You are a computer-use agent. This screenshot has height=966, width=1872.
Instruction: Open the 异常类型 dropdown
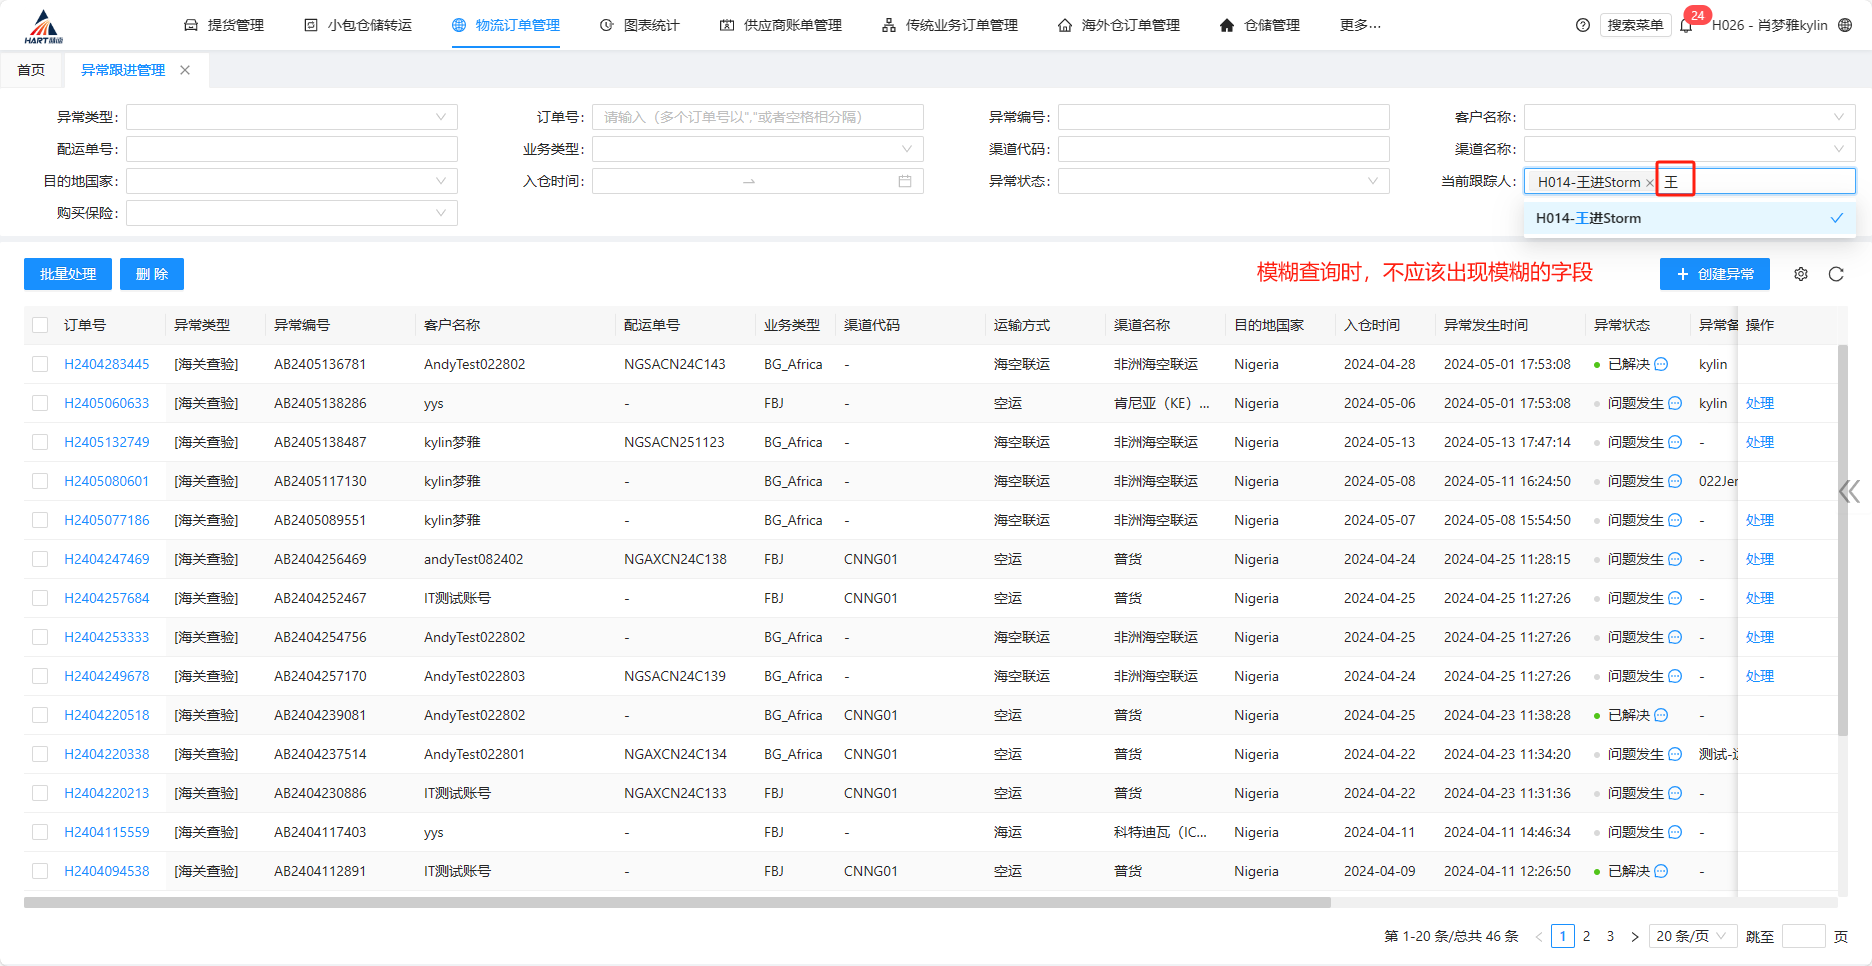coord(291,117)
